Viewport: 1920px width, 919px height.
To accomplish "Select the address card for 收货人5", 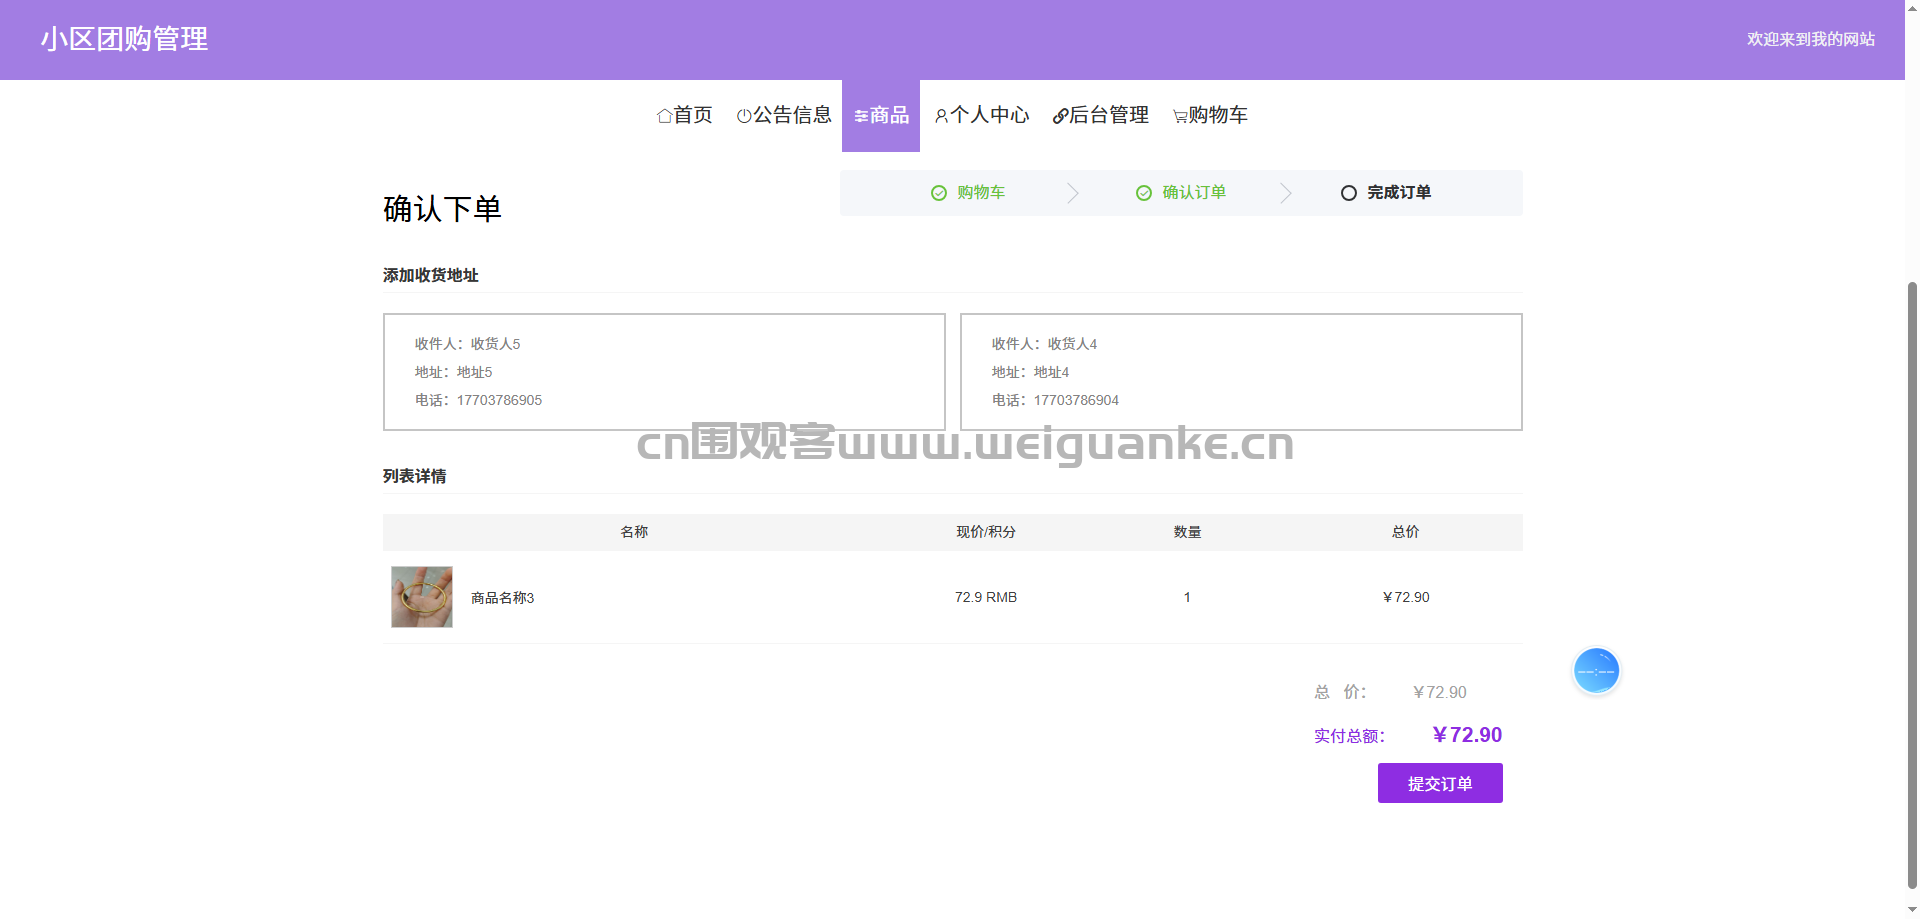I will (x=664, y=372).
